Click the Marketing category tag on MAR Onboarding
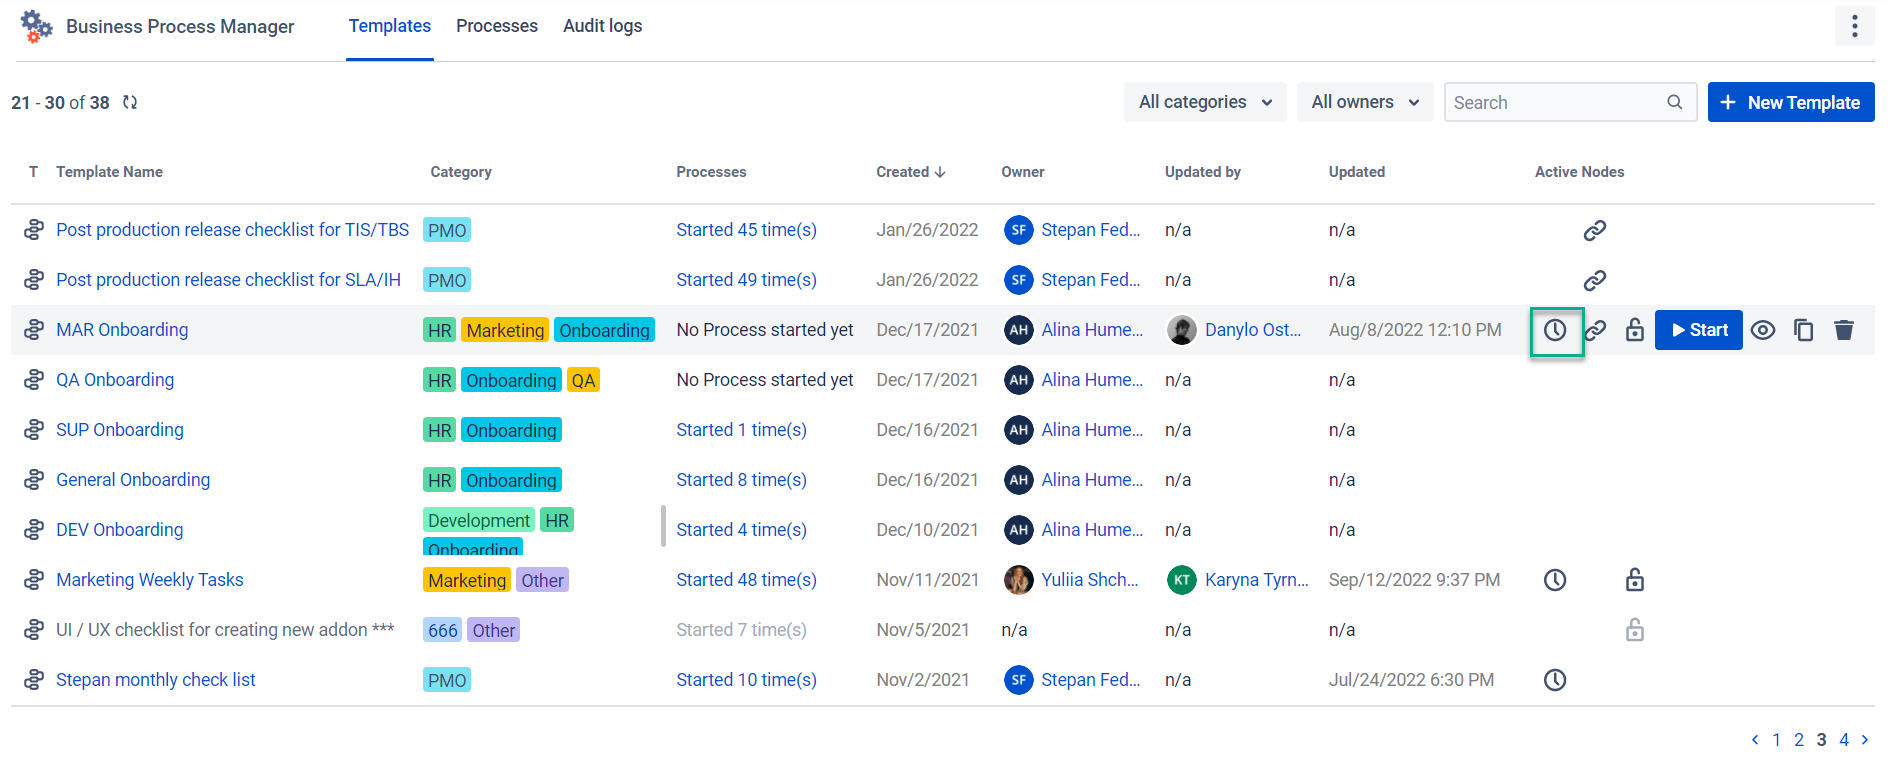Image resolution: width=1888 pixels, height=768 pixels. (x=505, y=331)
